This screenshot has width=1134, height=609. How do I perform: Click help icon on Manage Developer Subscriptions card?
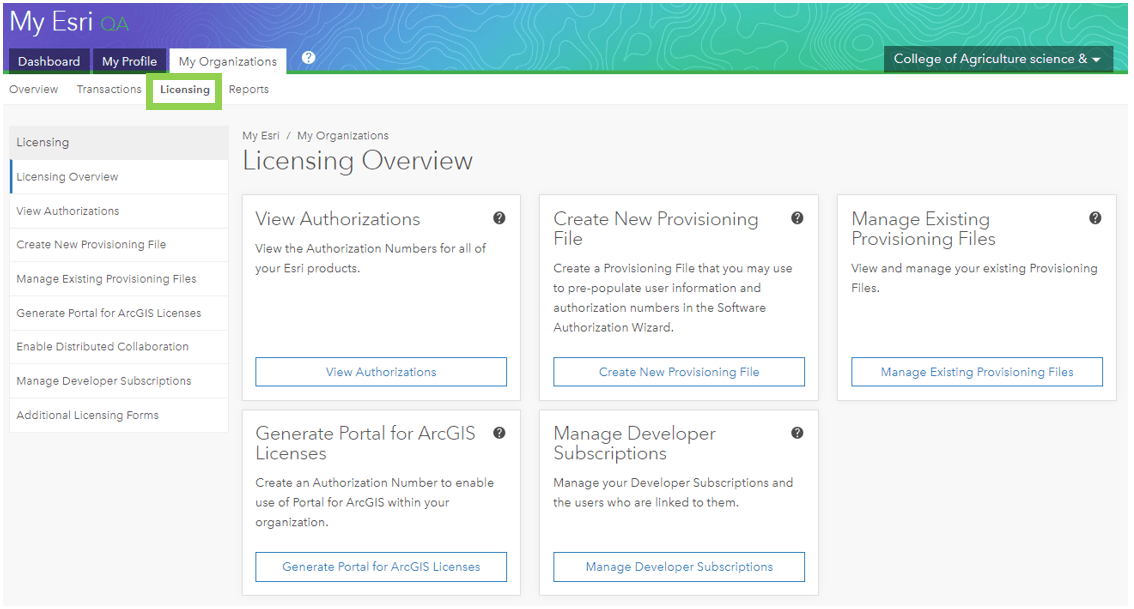[x=797, y=433]
